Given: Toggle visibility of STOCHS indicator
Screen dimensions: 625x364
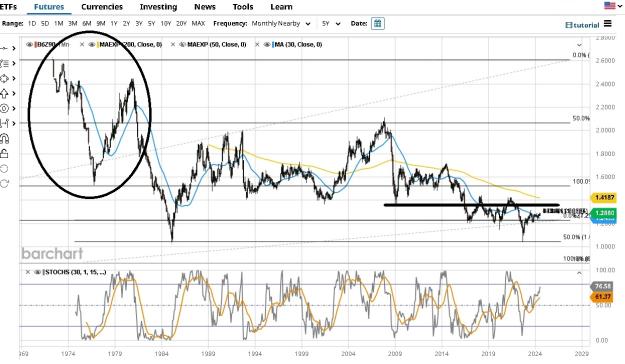Looking at the screenshot, I should (x=37, y=272).
